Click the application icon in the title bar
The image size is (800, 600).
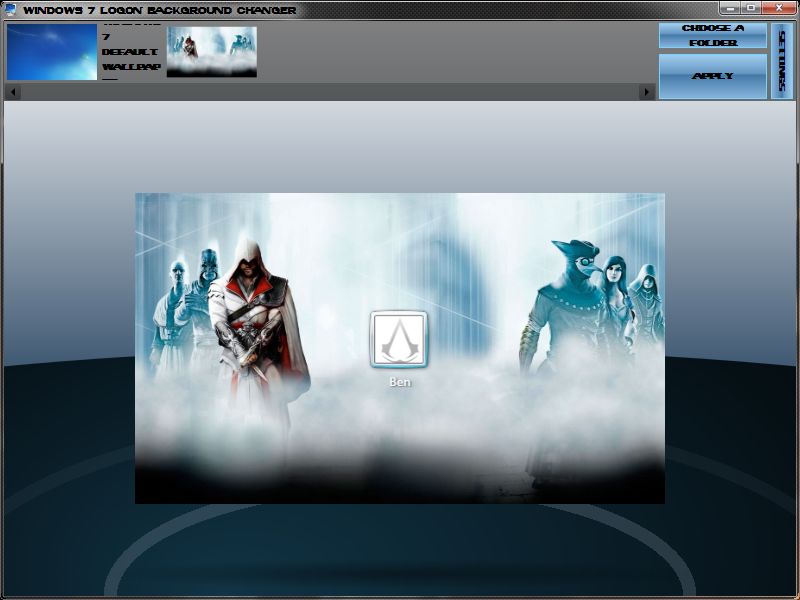click(11, 10)
